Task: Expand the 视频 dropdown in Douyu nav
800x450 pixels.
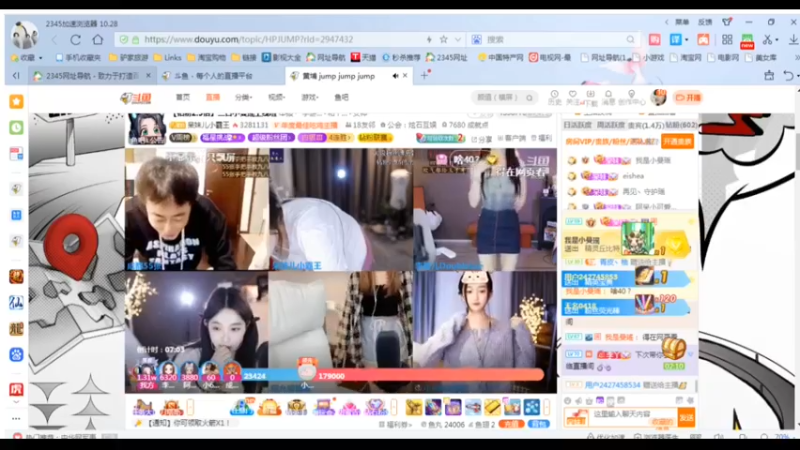Action: [x=277, y=97]
